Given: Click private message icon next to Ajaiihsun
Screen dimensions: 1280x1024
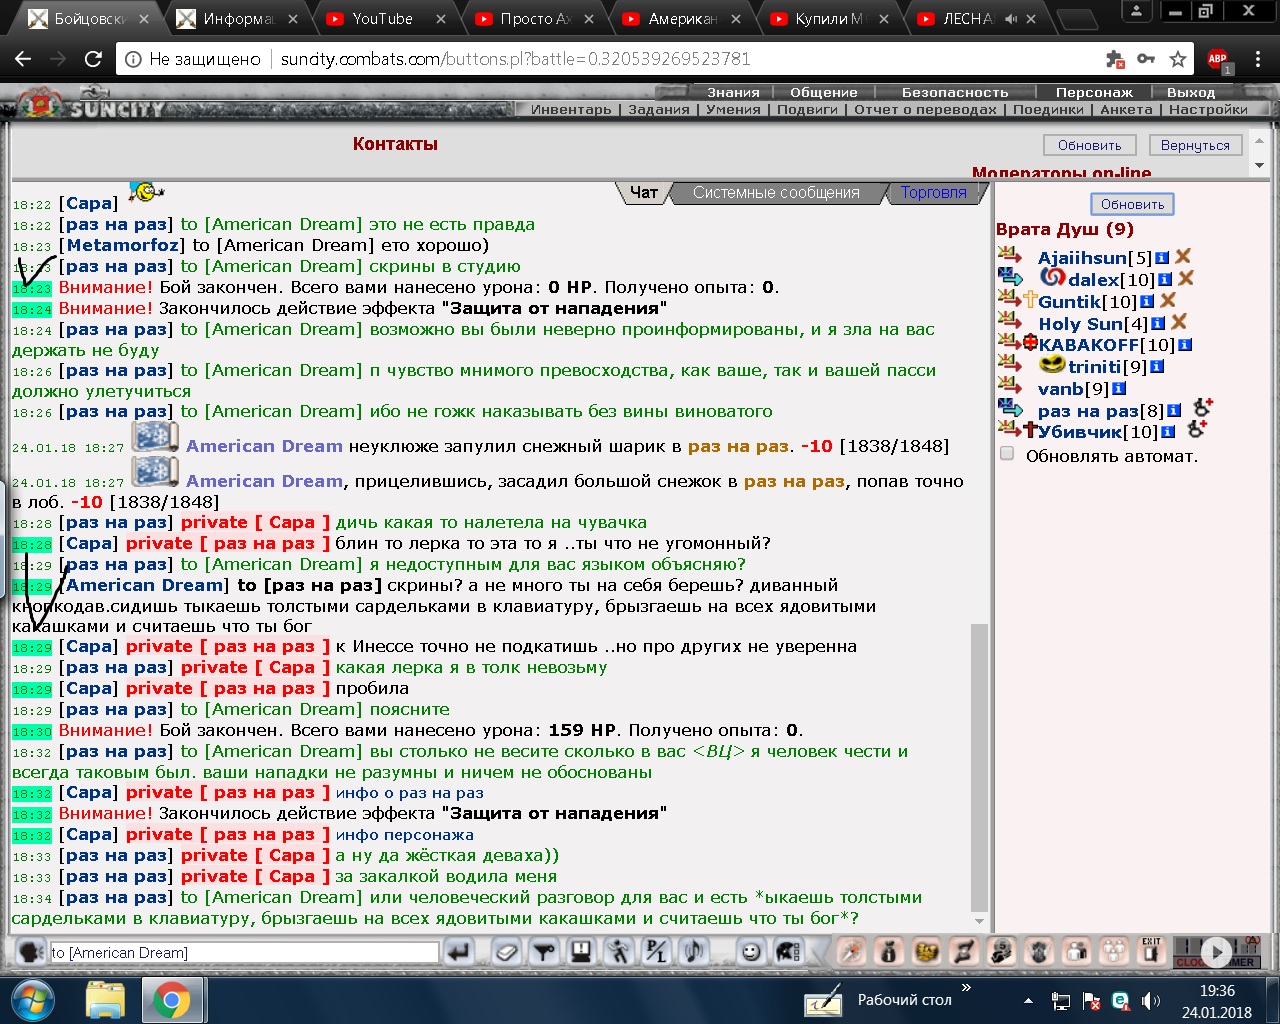Looking at the screenshot, I should (x=1010, y=256).
